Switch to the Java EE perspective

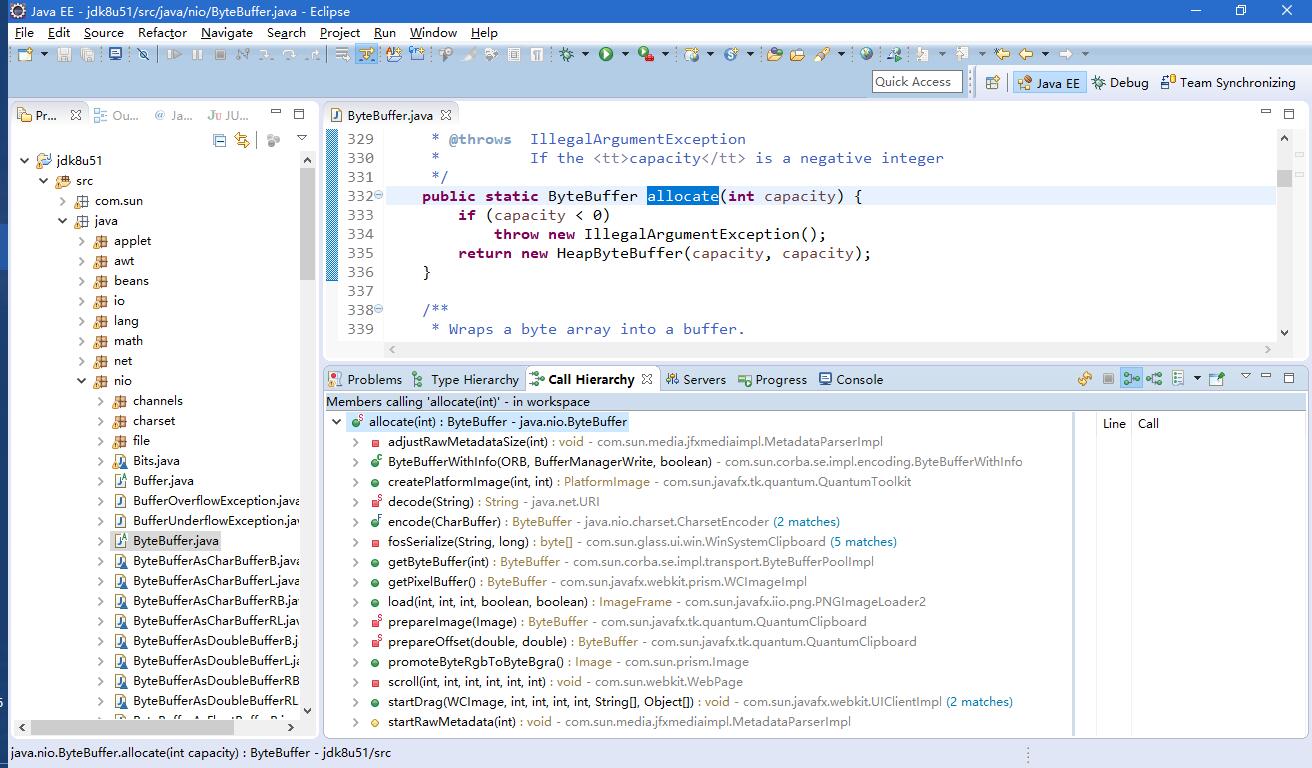pyautogui.click(x=1048, y=83)
